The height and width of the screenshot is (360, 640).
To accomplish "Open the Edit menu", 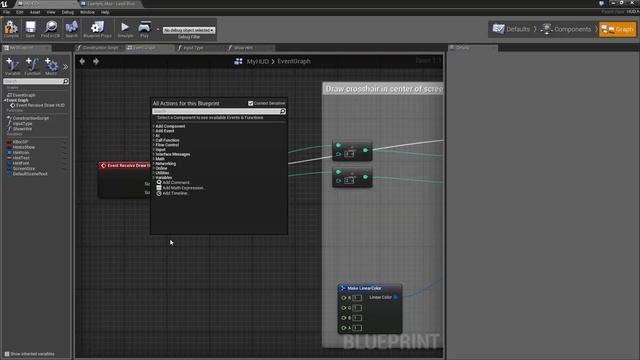I will pos(20,12).
